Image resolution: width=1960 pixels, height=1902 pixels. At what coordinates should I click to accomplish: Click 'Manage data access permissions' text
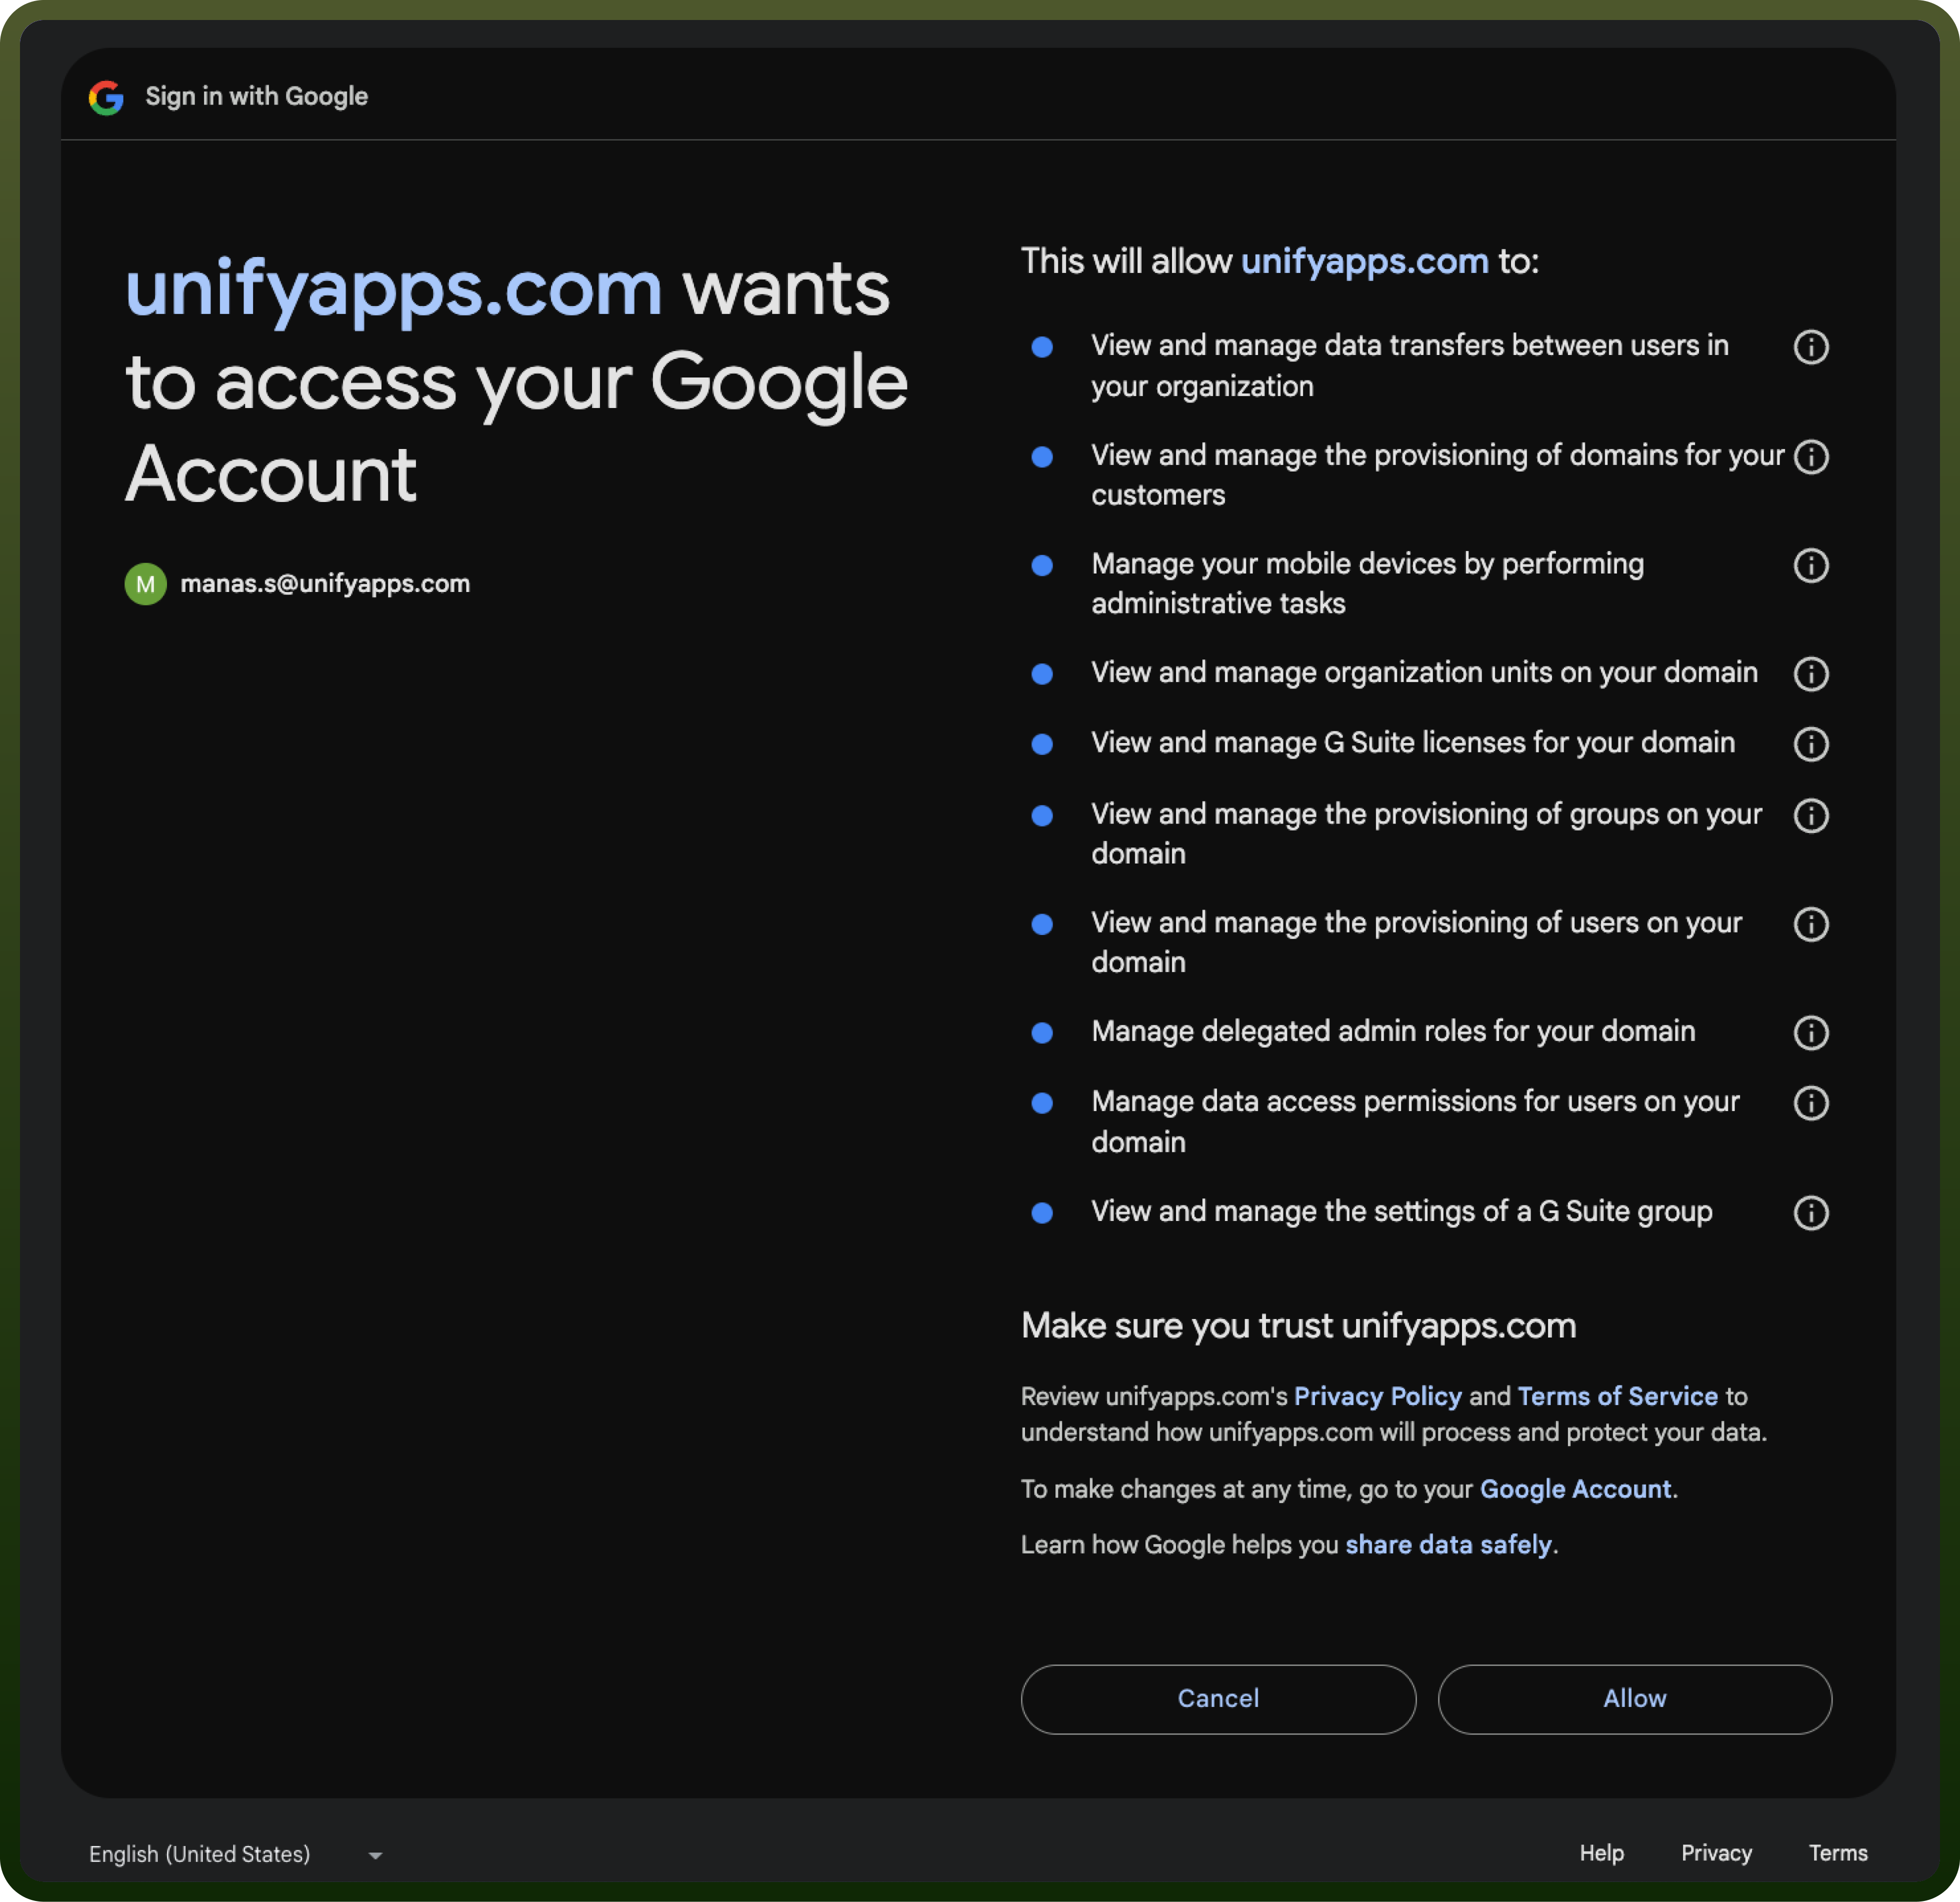[x=1415, y=1121]
